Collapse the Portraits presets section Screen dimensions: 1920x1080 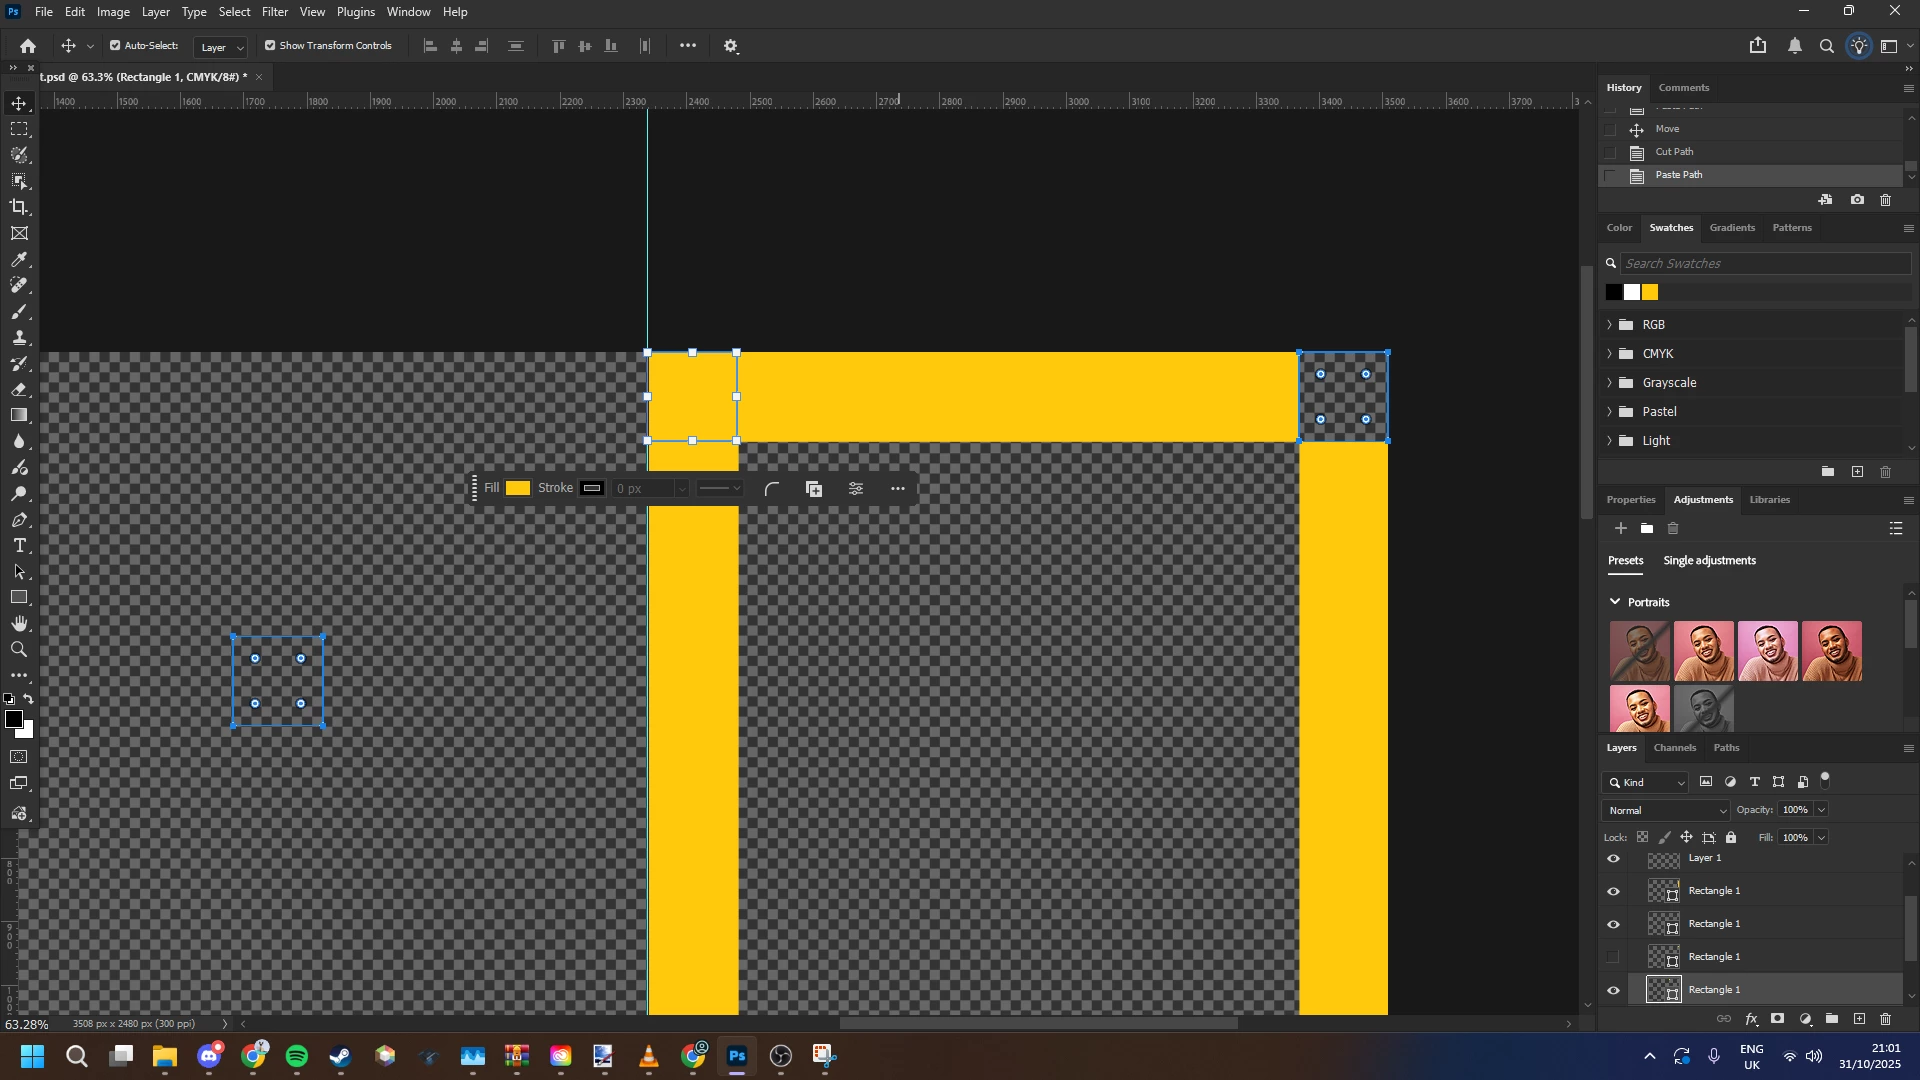point(1615,602)
